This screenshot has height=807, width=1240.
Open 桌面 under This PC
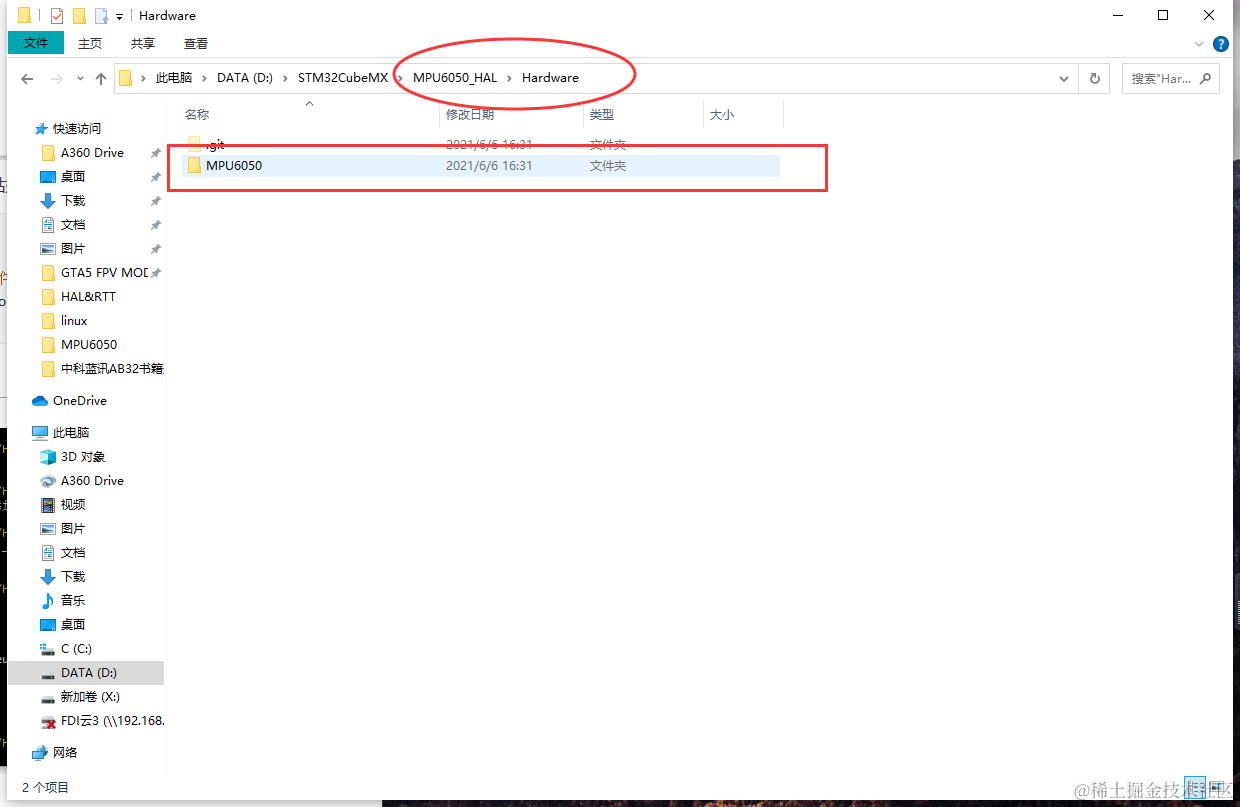(x=72, y=625)
